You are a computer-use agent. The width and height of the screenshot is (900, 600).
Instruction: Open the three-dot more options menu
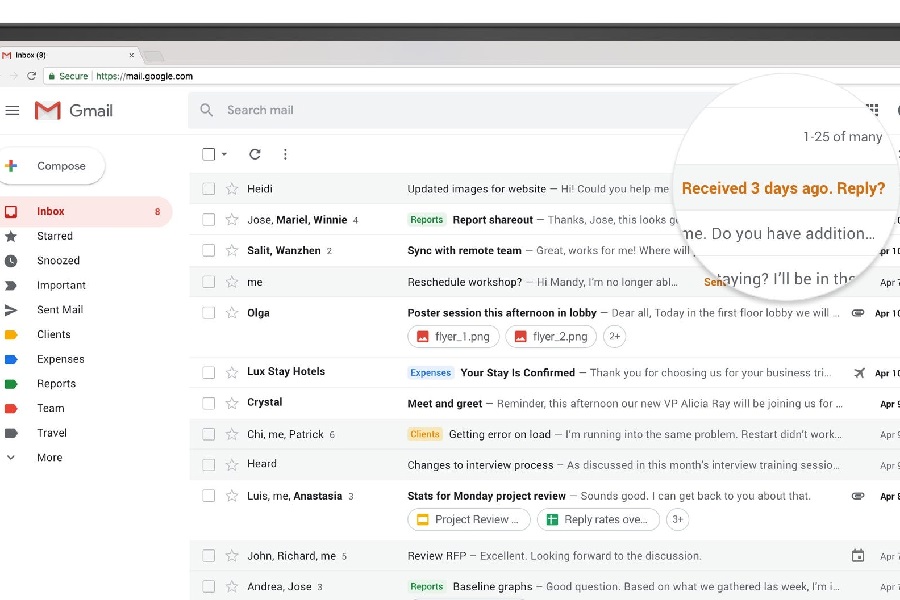coord(285,154)
